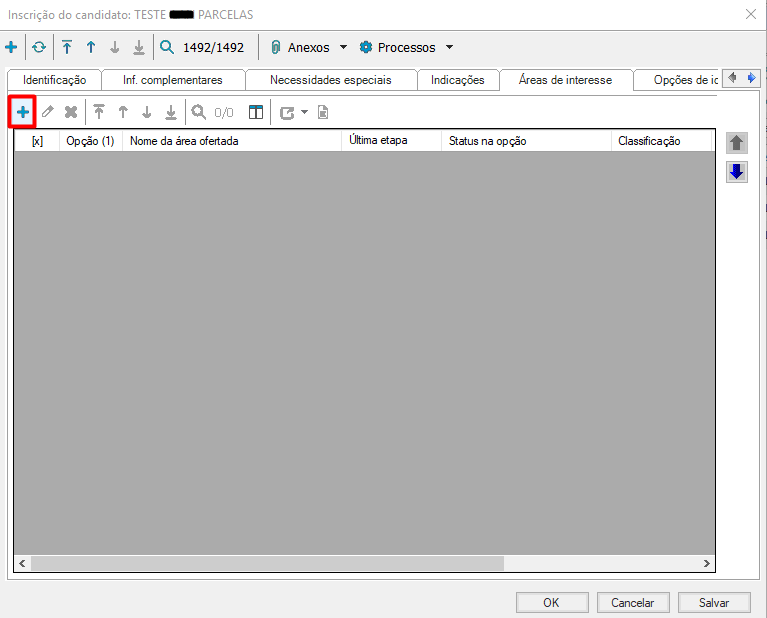Click the blue move-down arrow right of grid
767x618 pixels.
pos(737,171)
